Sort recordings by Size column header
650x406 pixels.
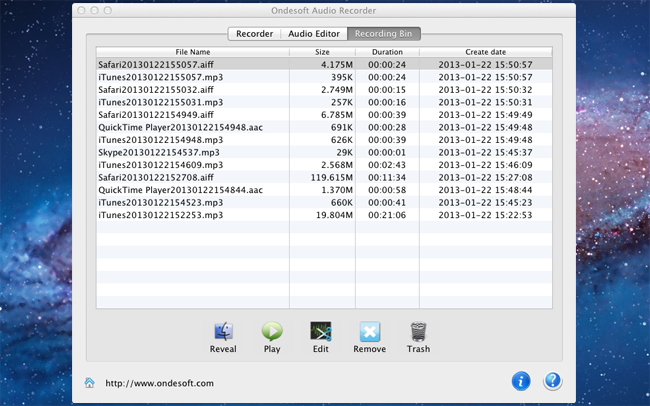tap(322, 52)
